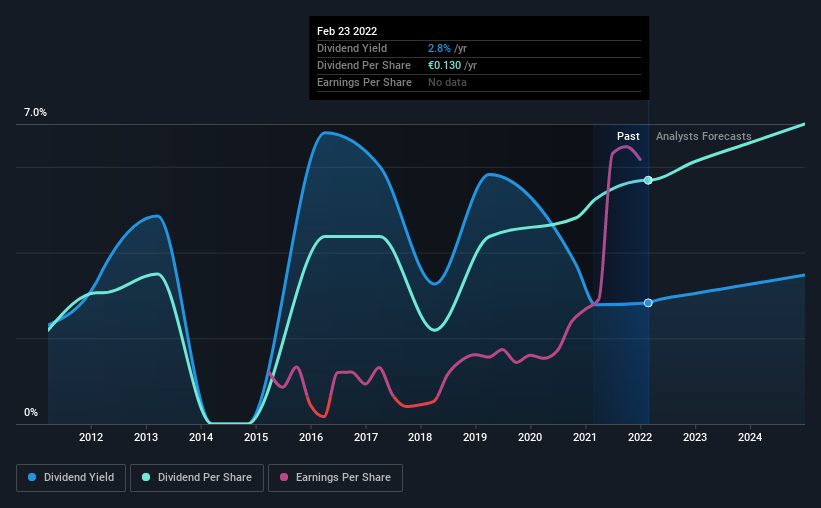Click the 2024 x-axis year label
Image resolution: width=821 pixels, height=508 pixels.
[x=750, y=437]
